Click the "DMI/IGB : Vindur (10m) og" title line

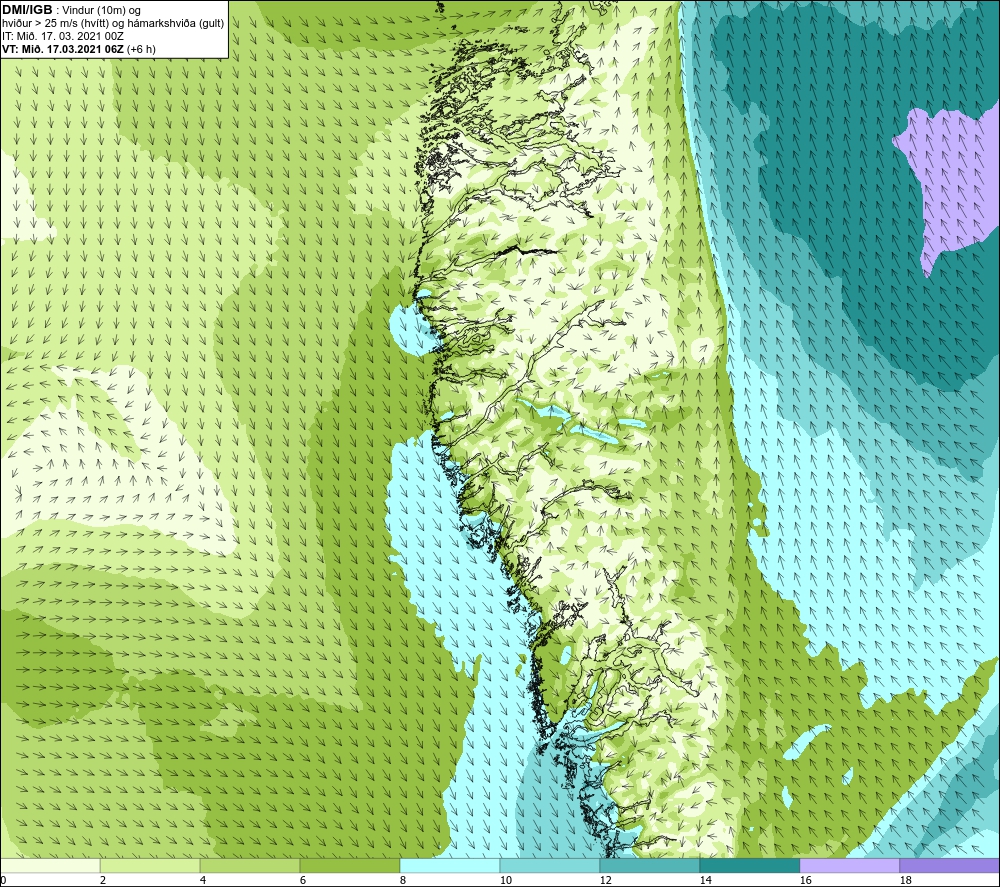pyautogui.click(x=72, y=10)
